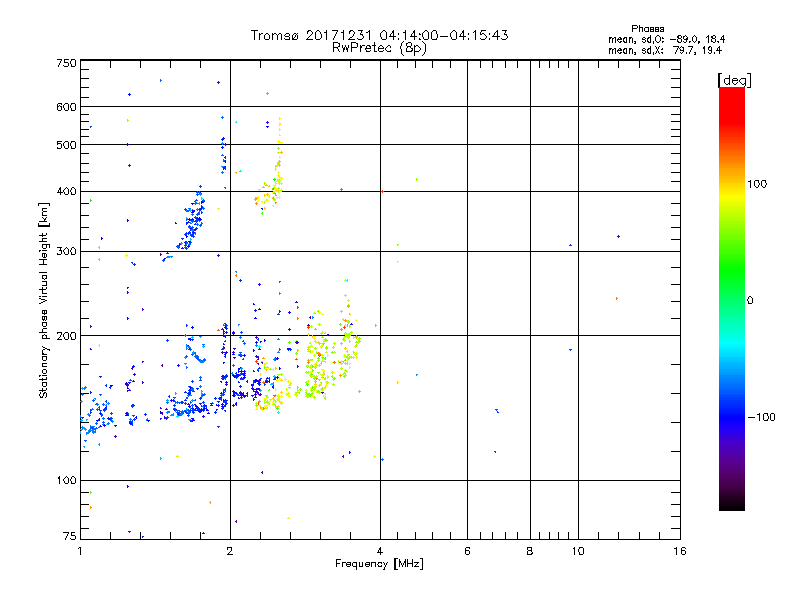800x600 pixels.
Task: Click the 'Frequency [MHz]' x-axis label
Action: [x=379, y=564]
